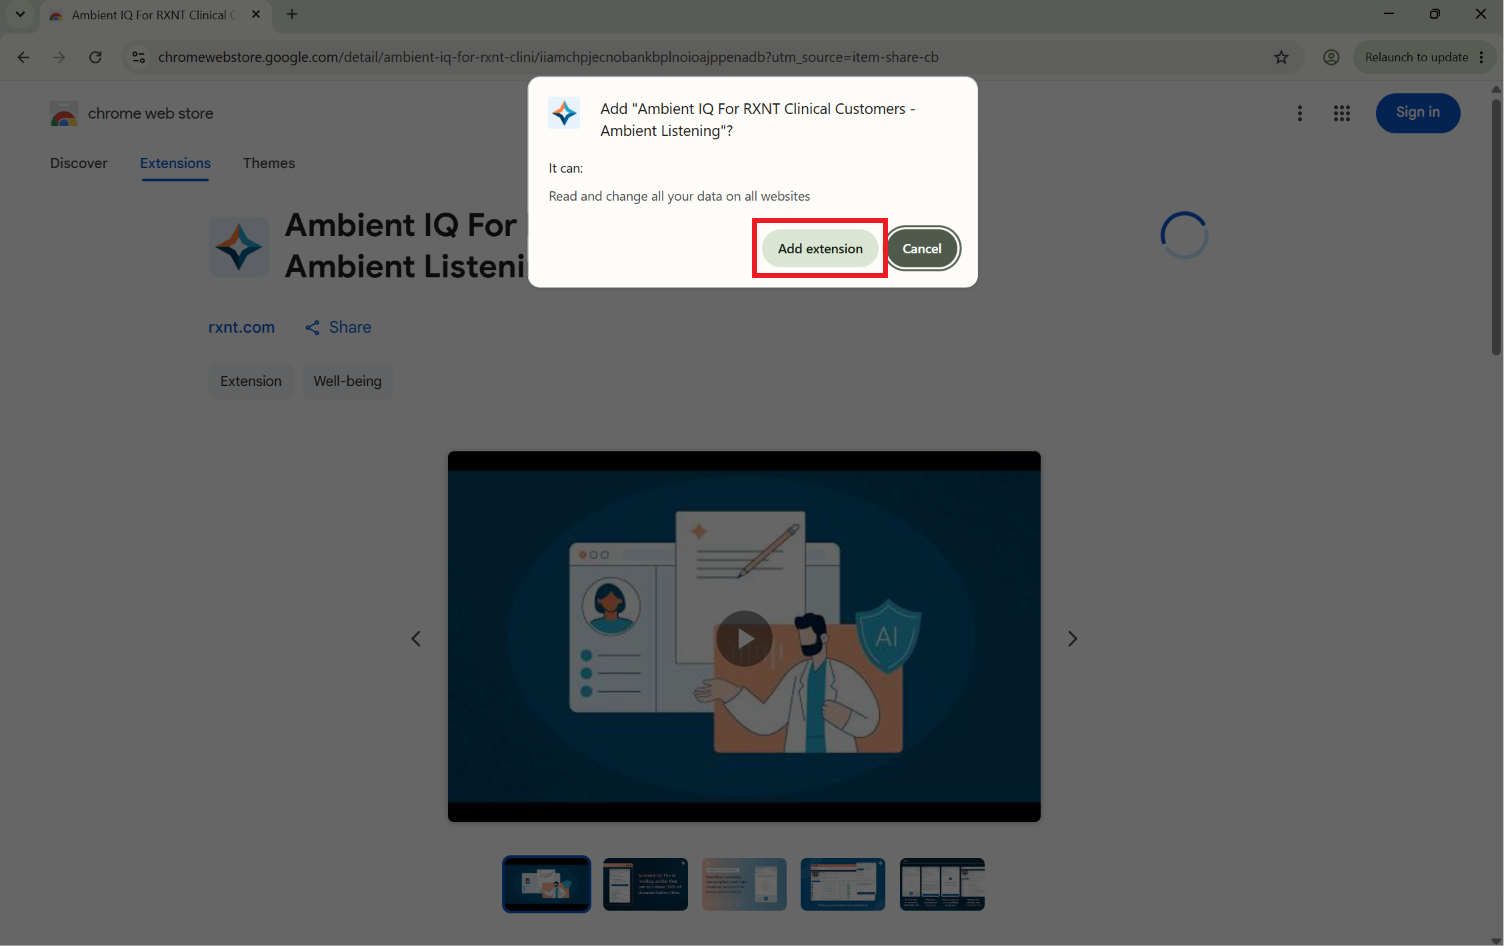This screenshot has width=1504, height=946.
Task: Bookmark this page with the star icon
Action: (1281, 57)
